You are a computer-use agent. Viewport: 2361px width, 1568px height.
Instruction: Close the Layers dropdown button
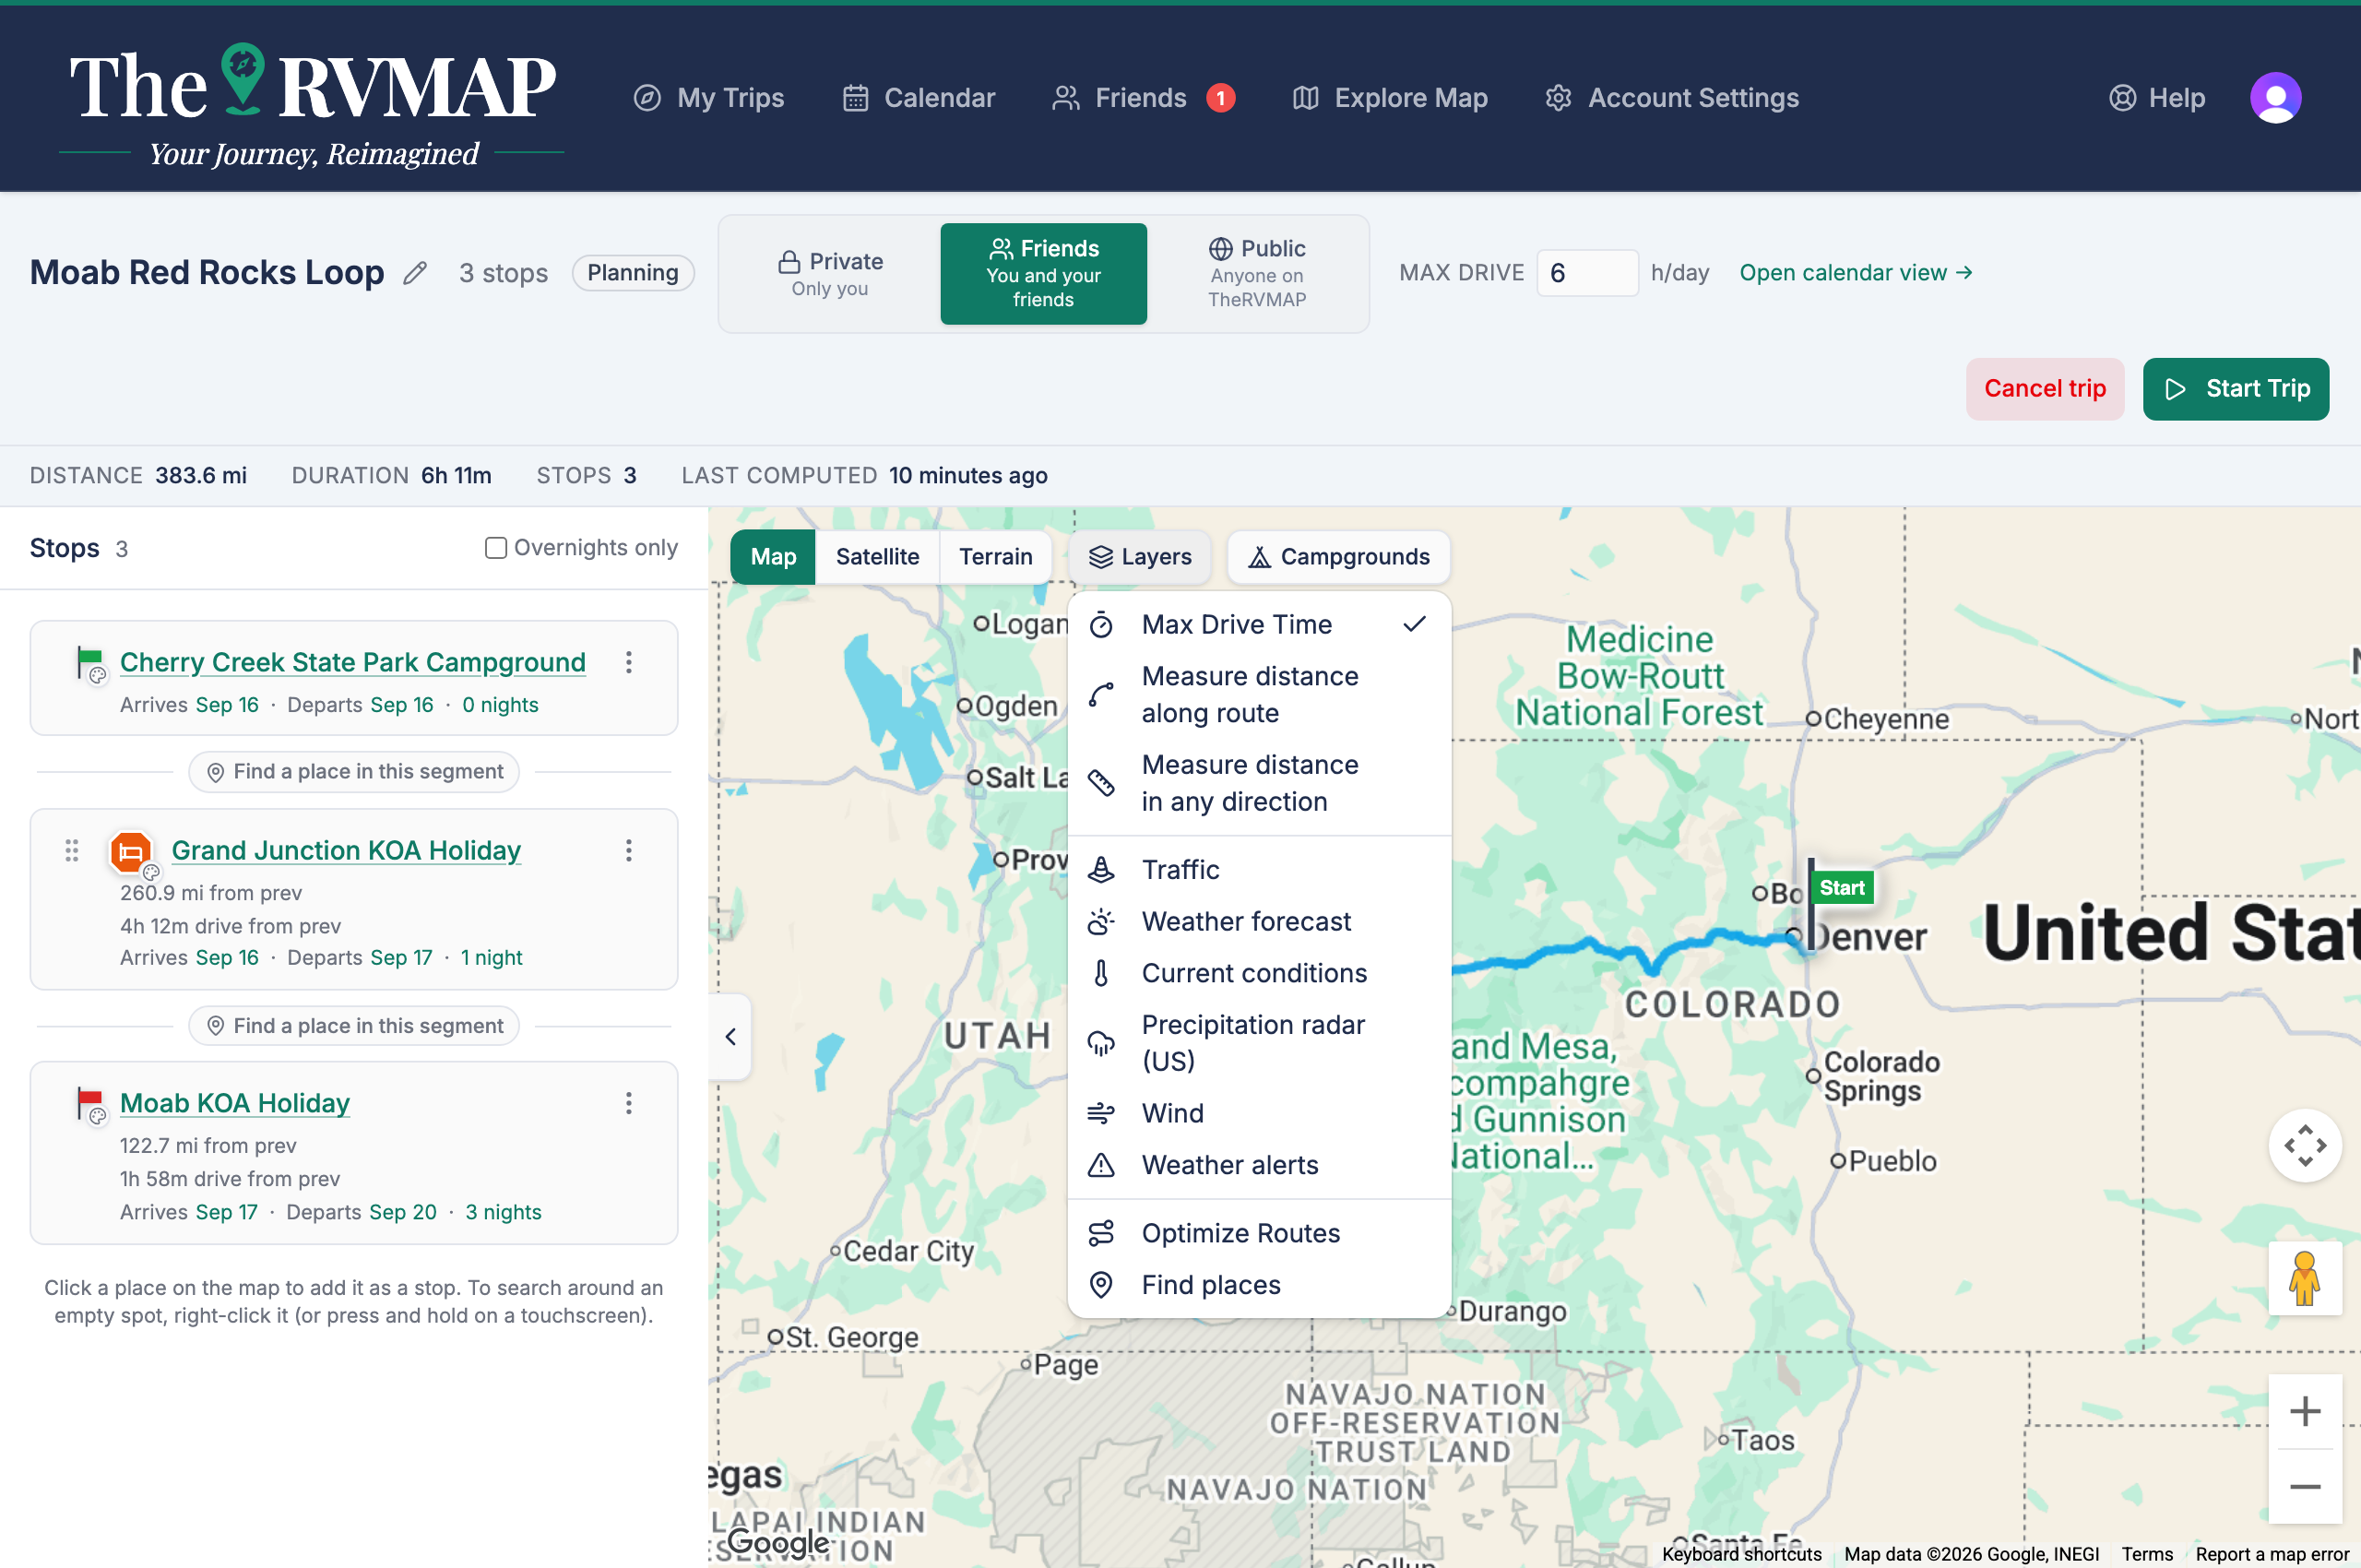click(1140, 557)
